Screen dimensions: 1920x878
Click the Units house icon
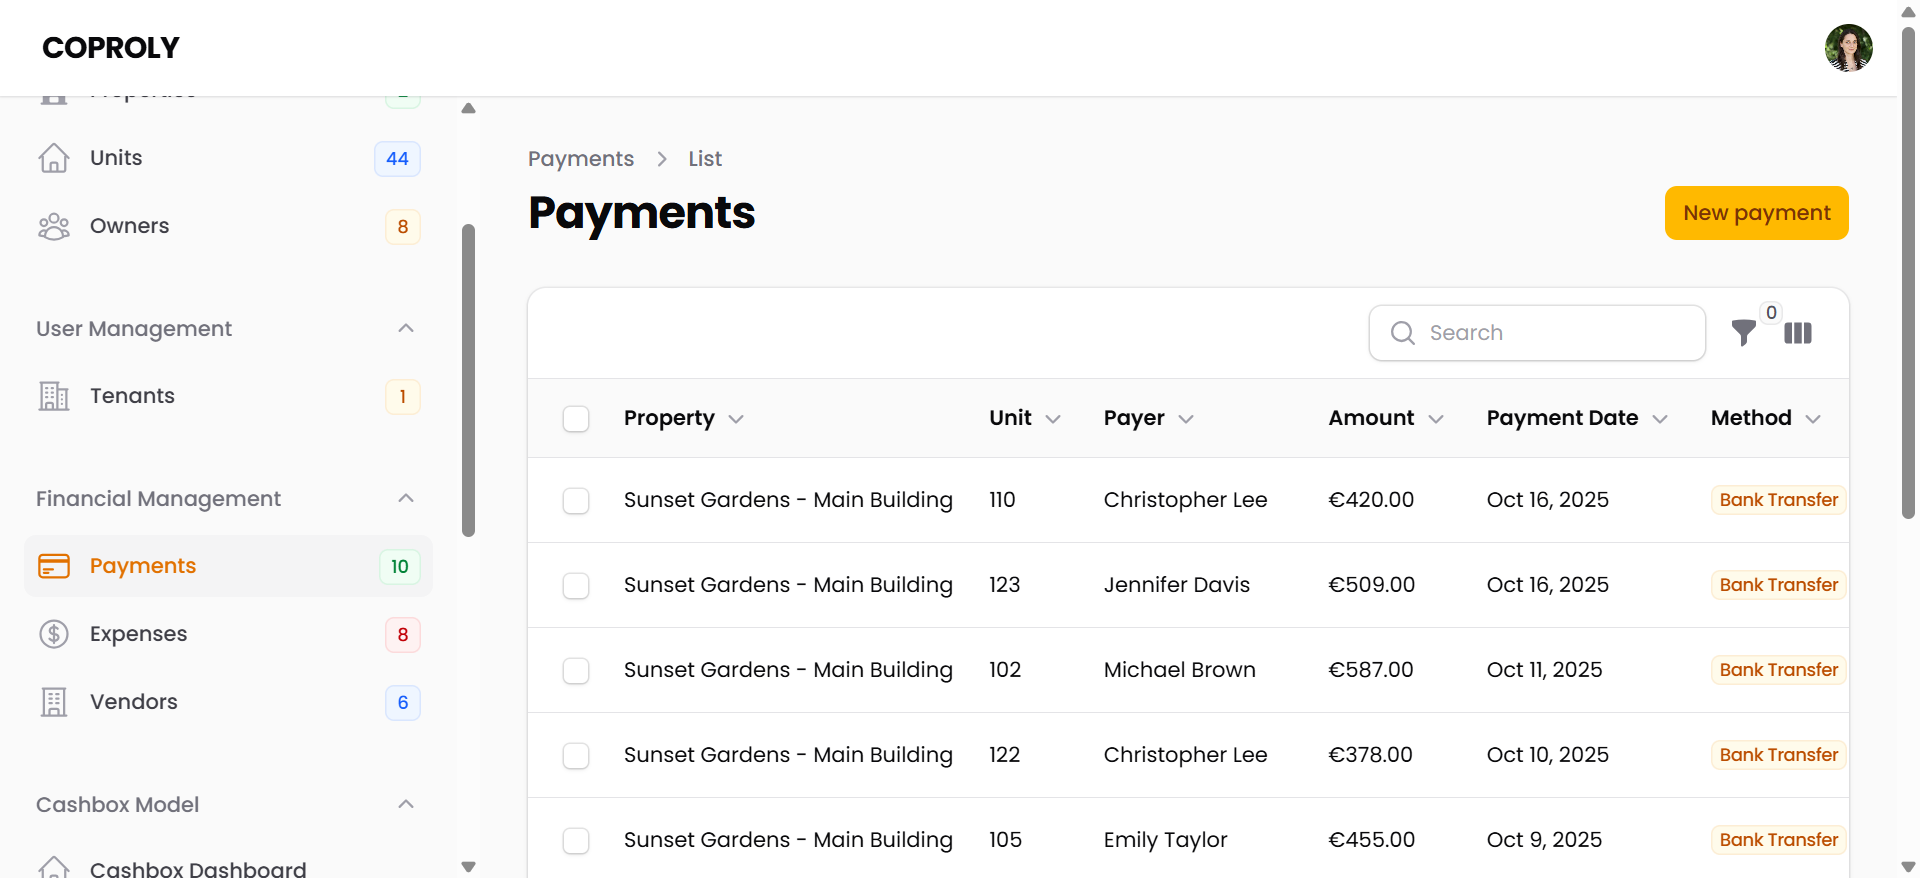[x=54, y=158]
